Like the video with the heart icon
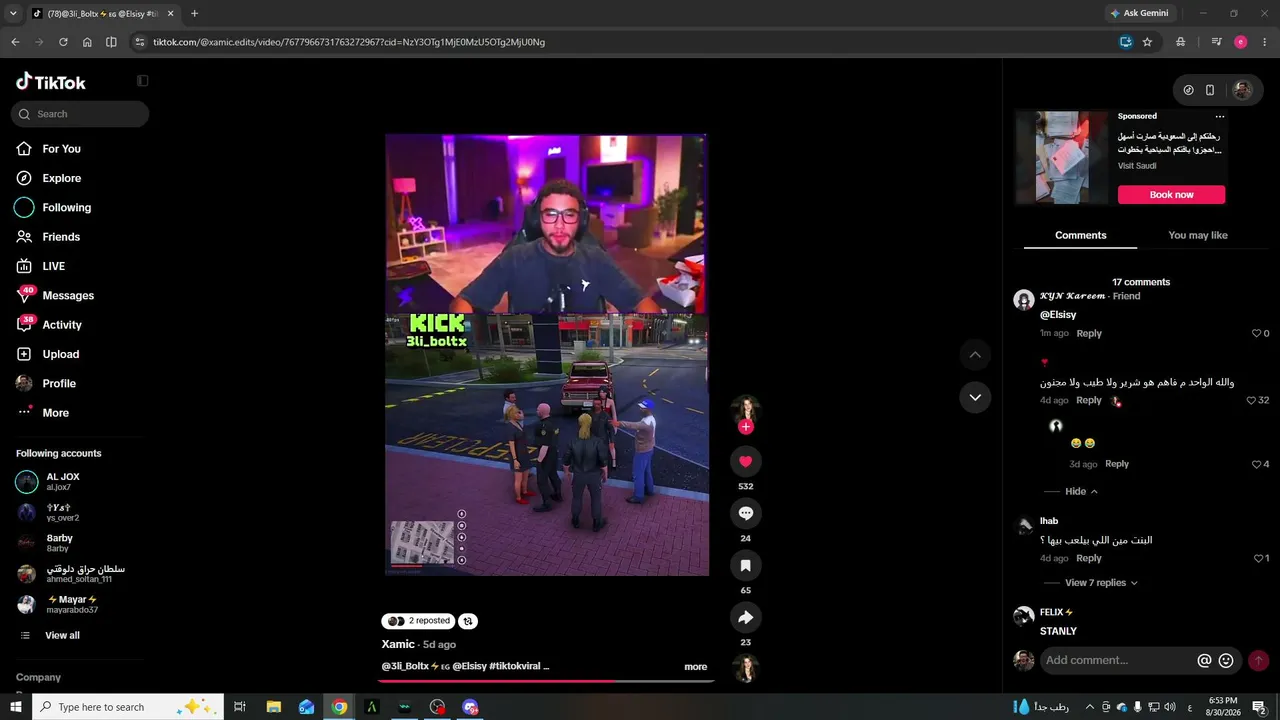The height and width of the screenshot is (720, 1280). [x=745, y=461]
